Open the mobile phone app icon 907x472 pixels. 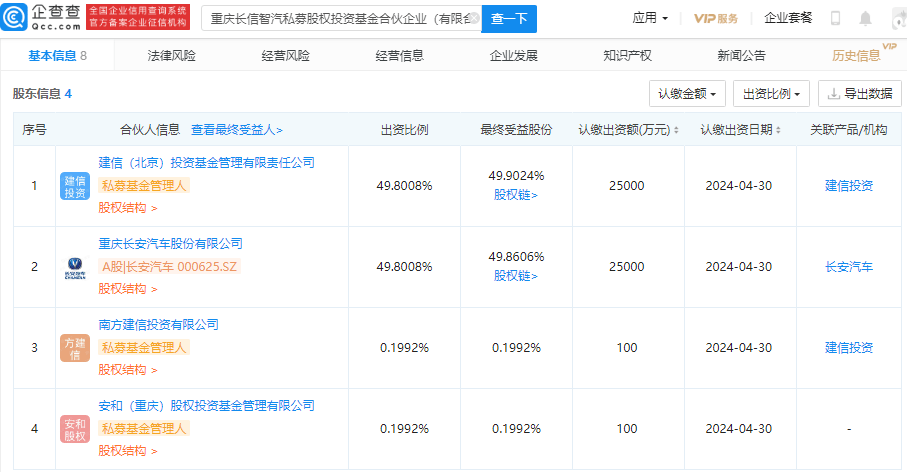point(836,18)
